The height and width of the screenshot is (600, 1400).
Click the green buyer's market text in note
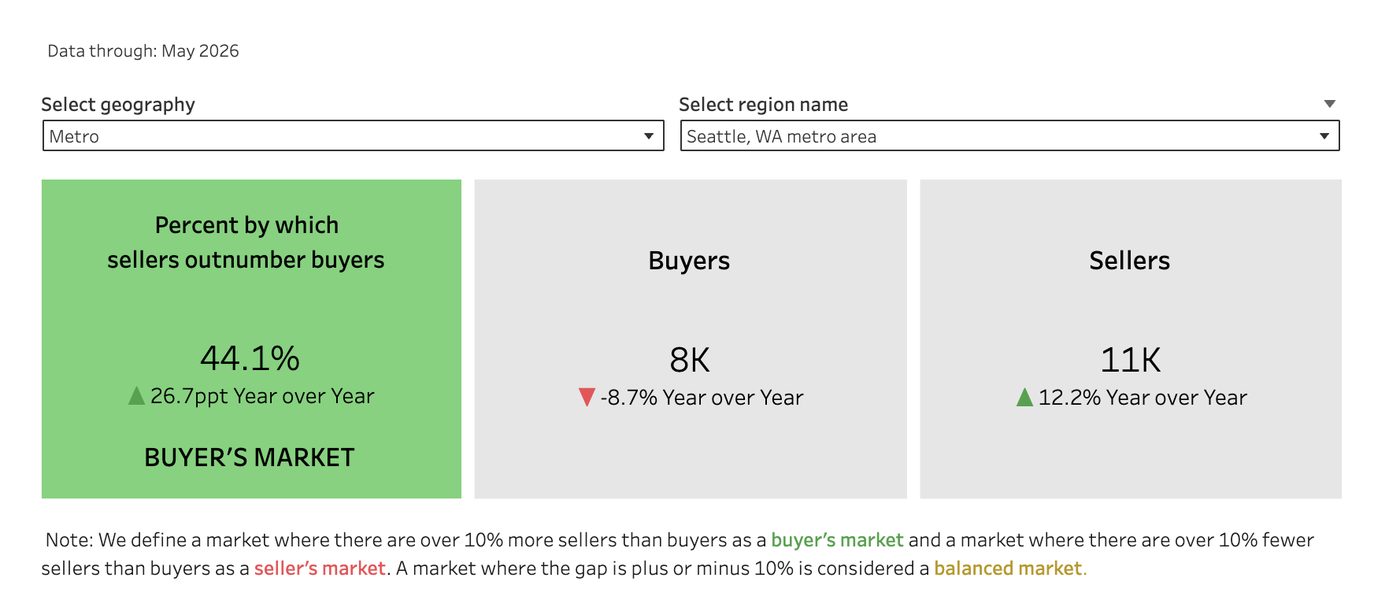coord(837,540)
